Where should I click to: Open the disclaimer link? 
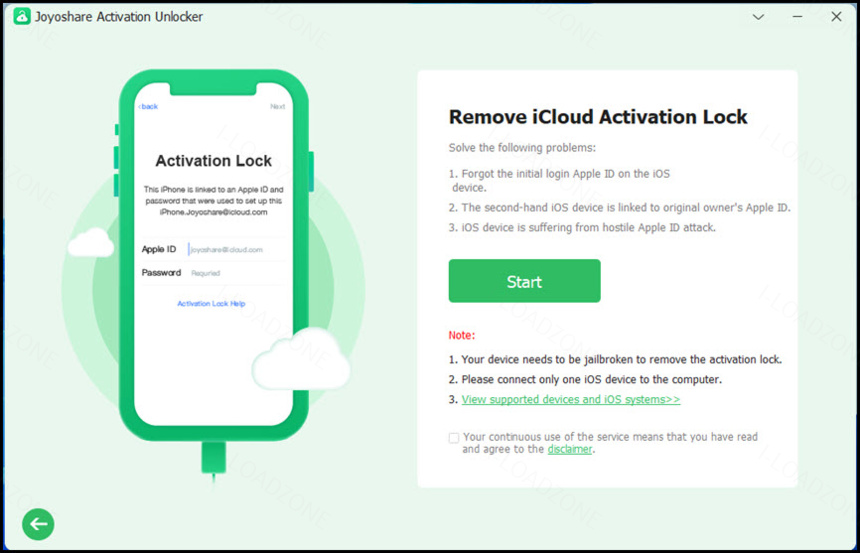569,449
